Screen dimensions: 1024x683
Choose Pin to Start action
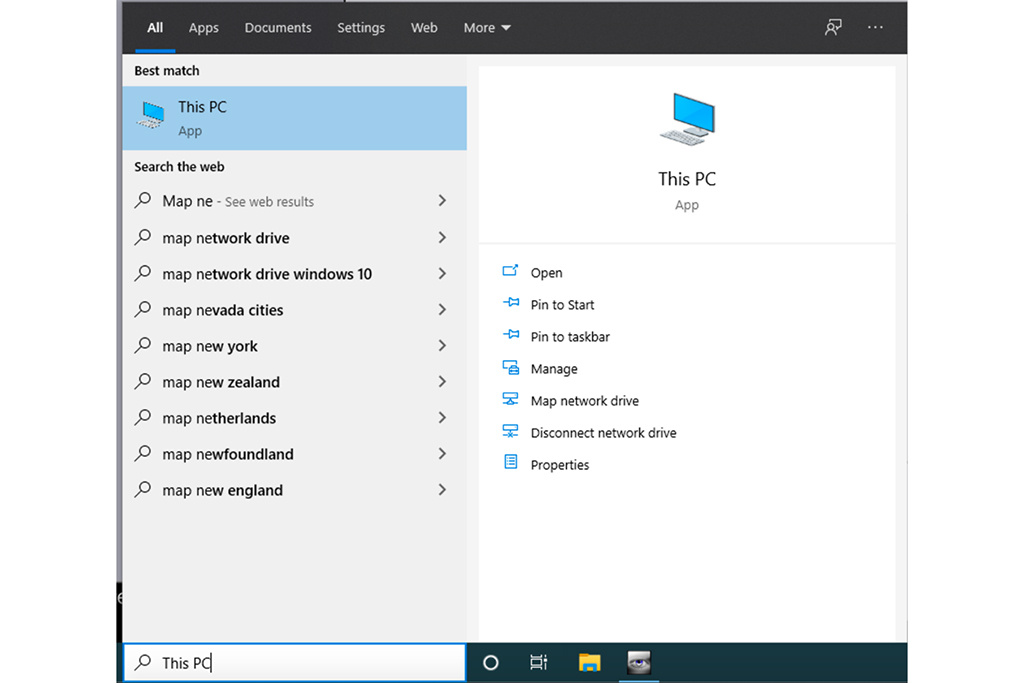click(x=562, y=305)
